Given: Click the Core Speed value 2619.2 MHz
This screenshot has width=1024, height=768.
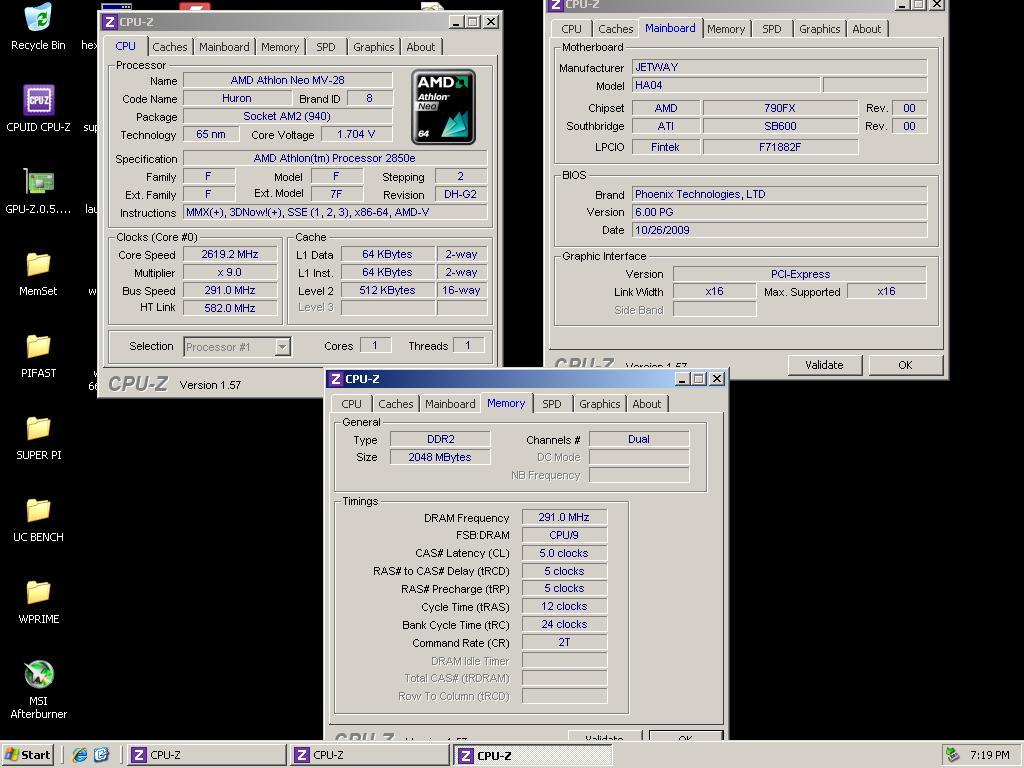Looking at the screenshot, I should [x=230, y=254].
